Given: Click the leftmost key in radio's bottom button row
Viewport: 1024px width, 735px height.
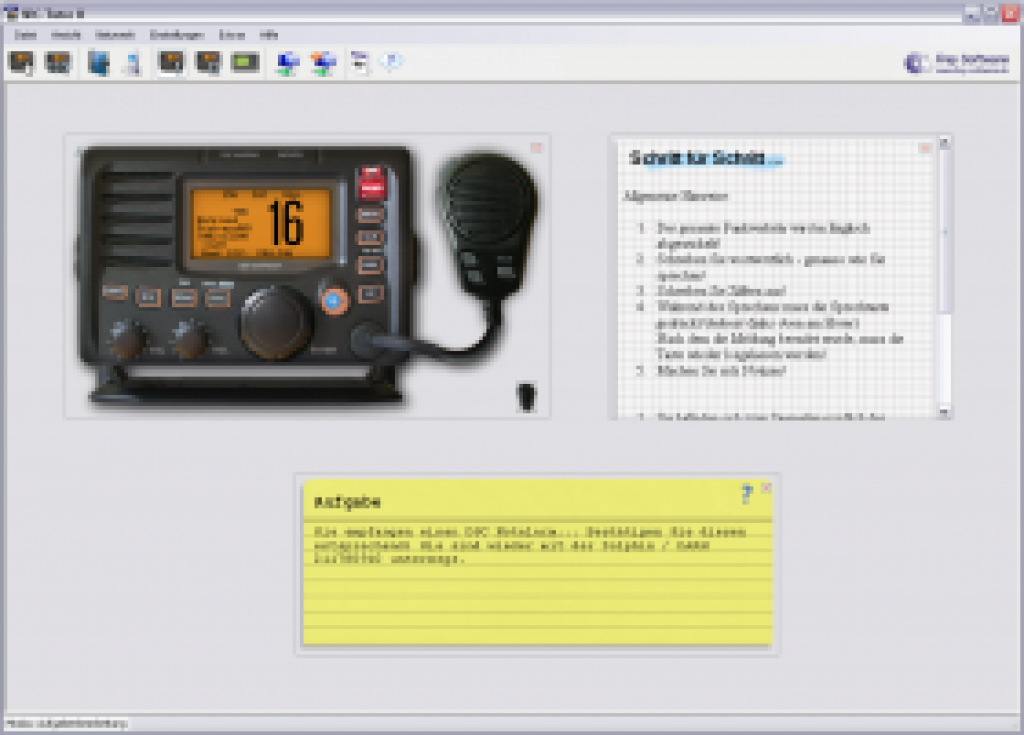Looking at the screenshot, I should pos(115,292).
